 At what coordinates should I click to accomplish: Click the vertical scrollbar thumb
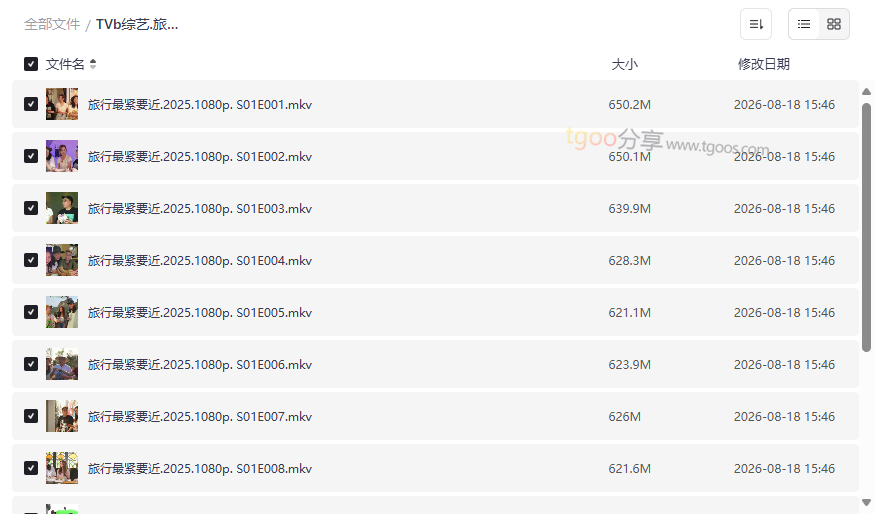866,227
